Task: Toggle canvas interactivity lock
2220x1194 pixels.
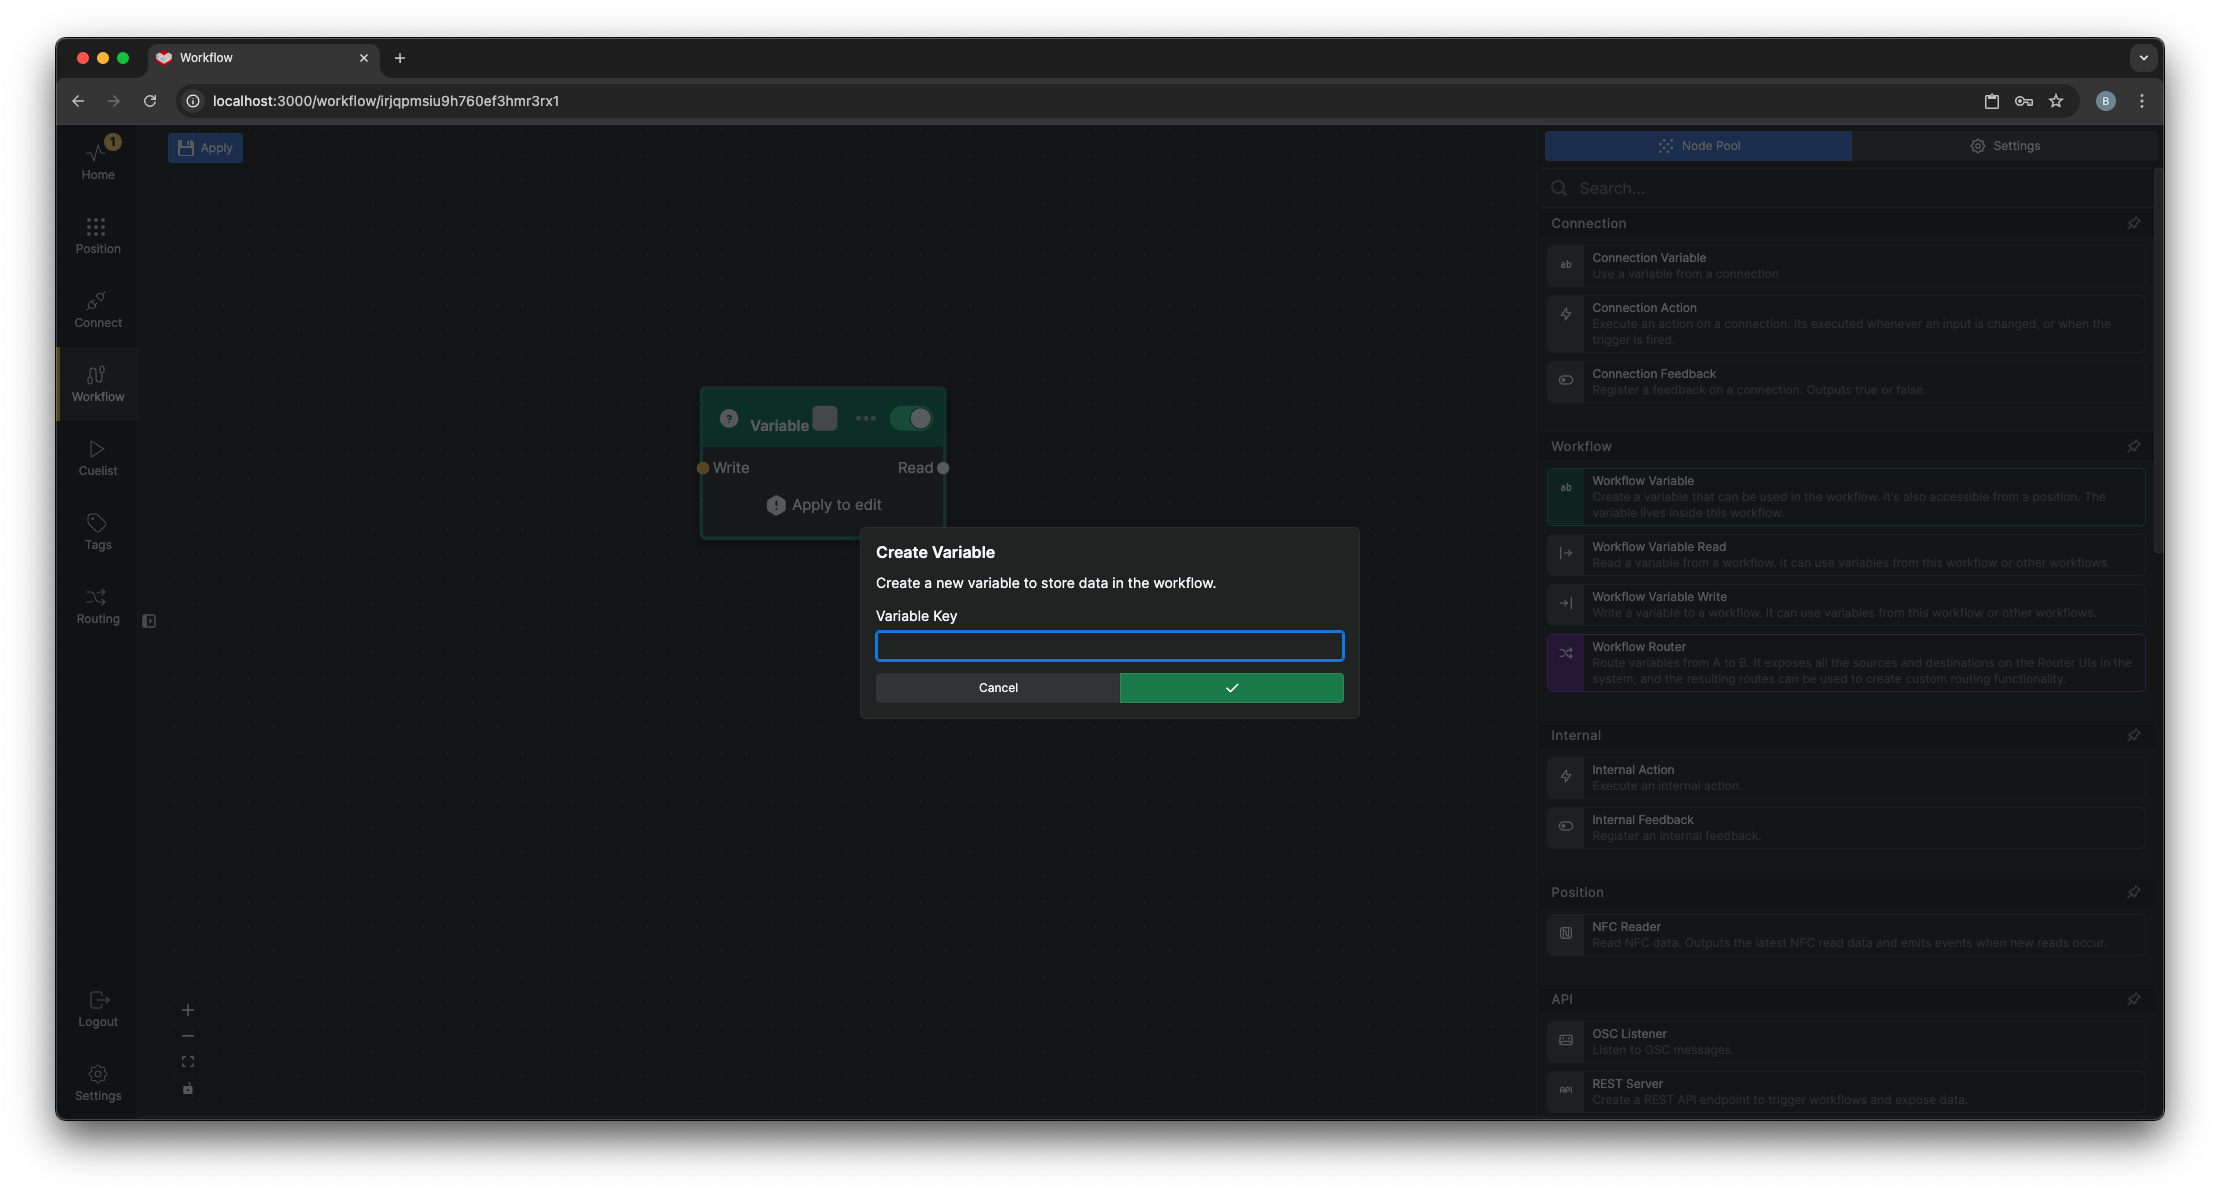Action: (188, 1088)
